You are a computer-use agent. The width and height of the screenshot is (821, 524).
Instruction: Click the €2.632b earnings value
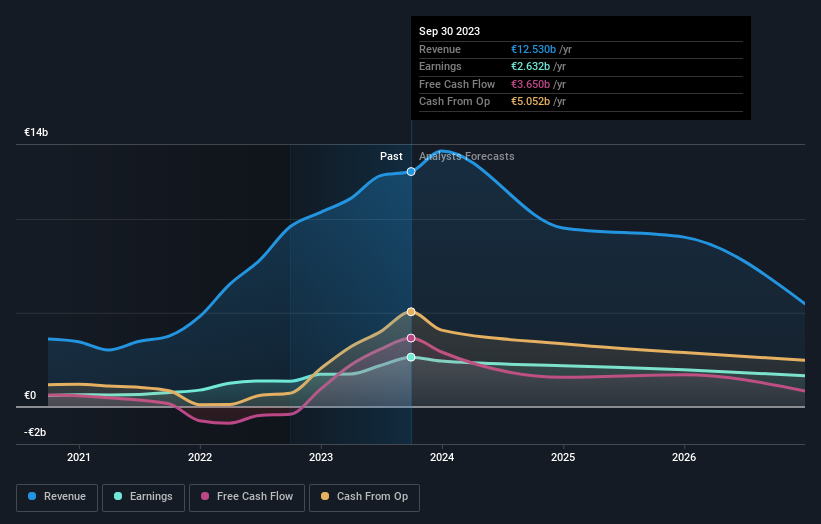coord(530,66)
